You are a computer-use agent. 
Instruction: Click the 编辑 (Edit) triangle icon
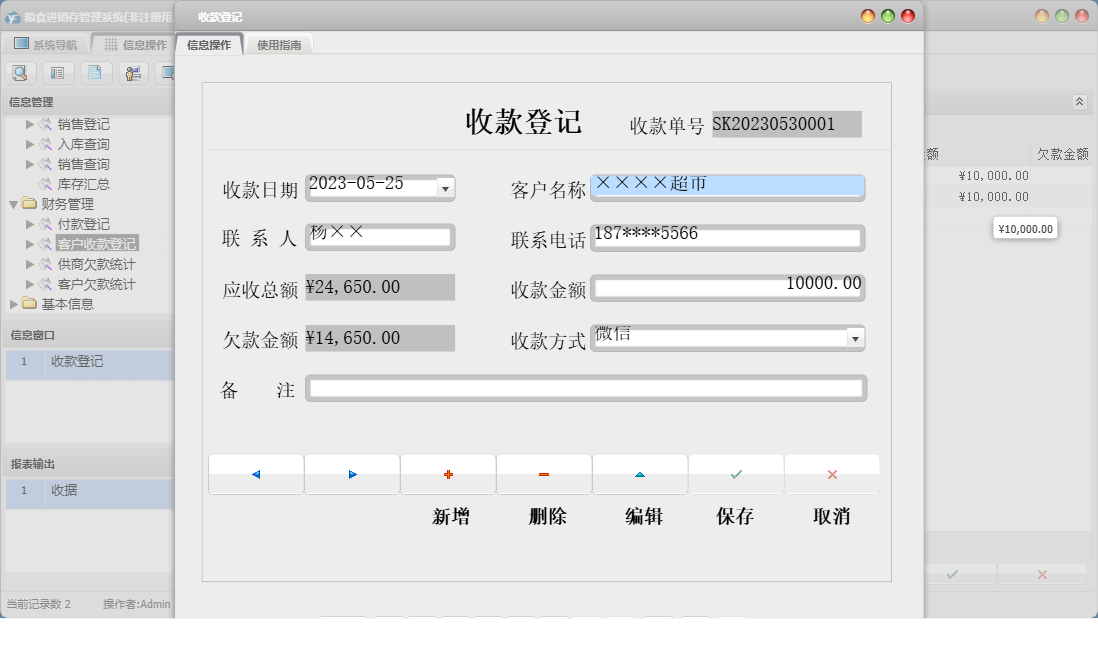tap(640, 473)
